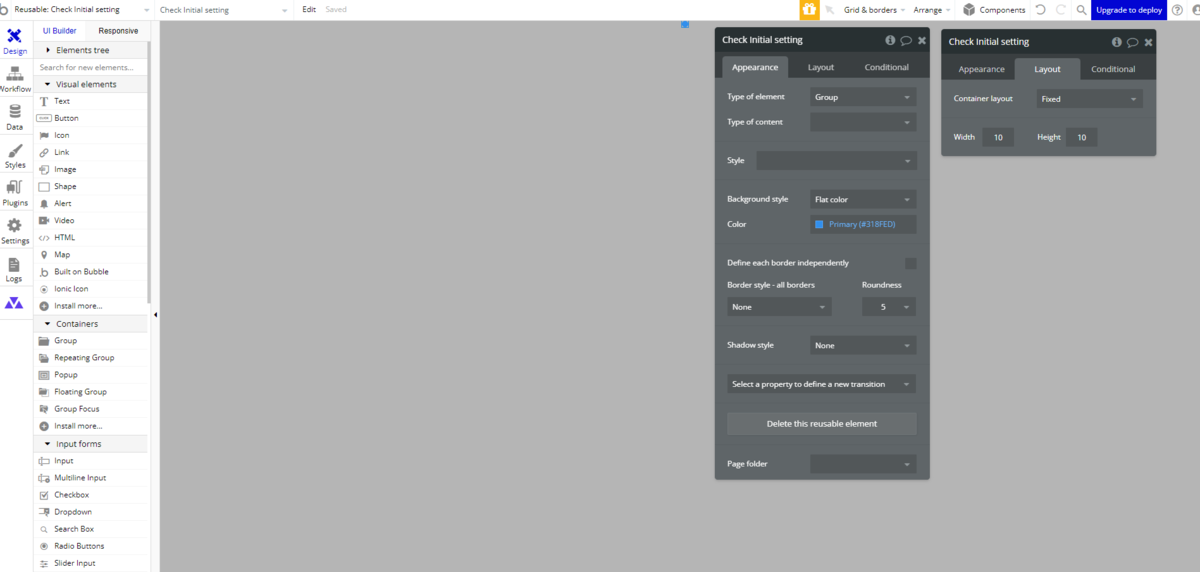This screenshot has height=572, width=1200.
Task: Switch to Layout tab in left property panel
Action: click(821, 67)
